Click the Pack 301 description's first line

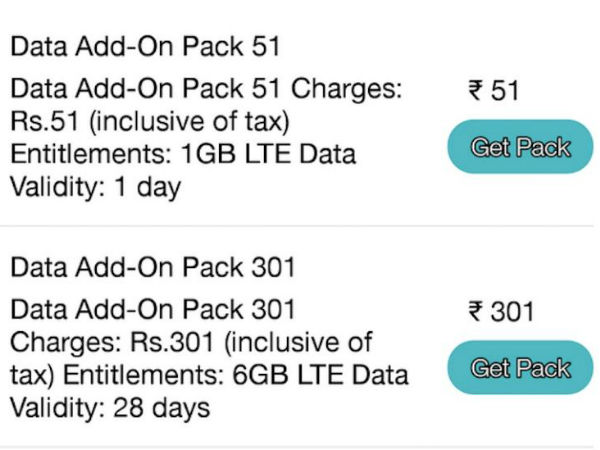coord(152,309)
